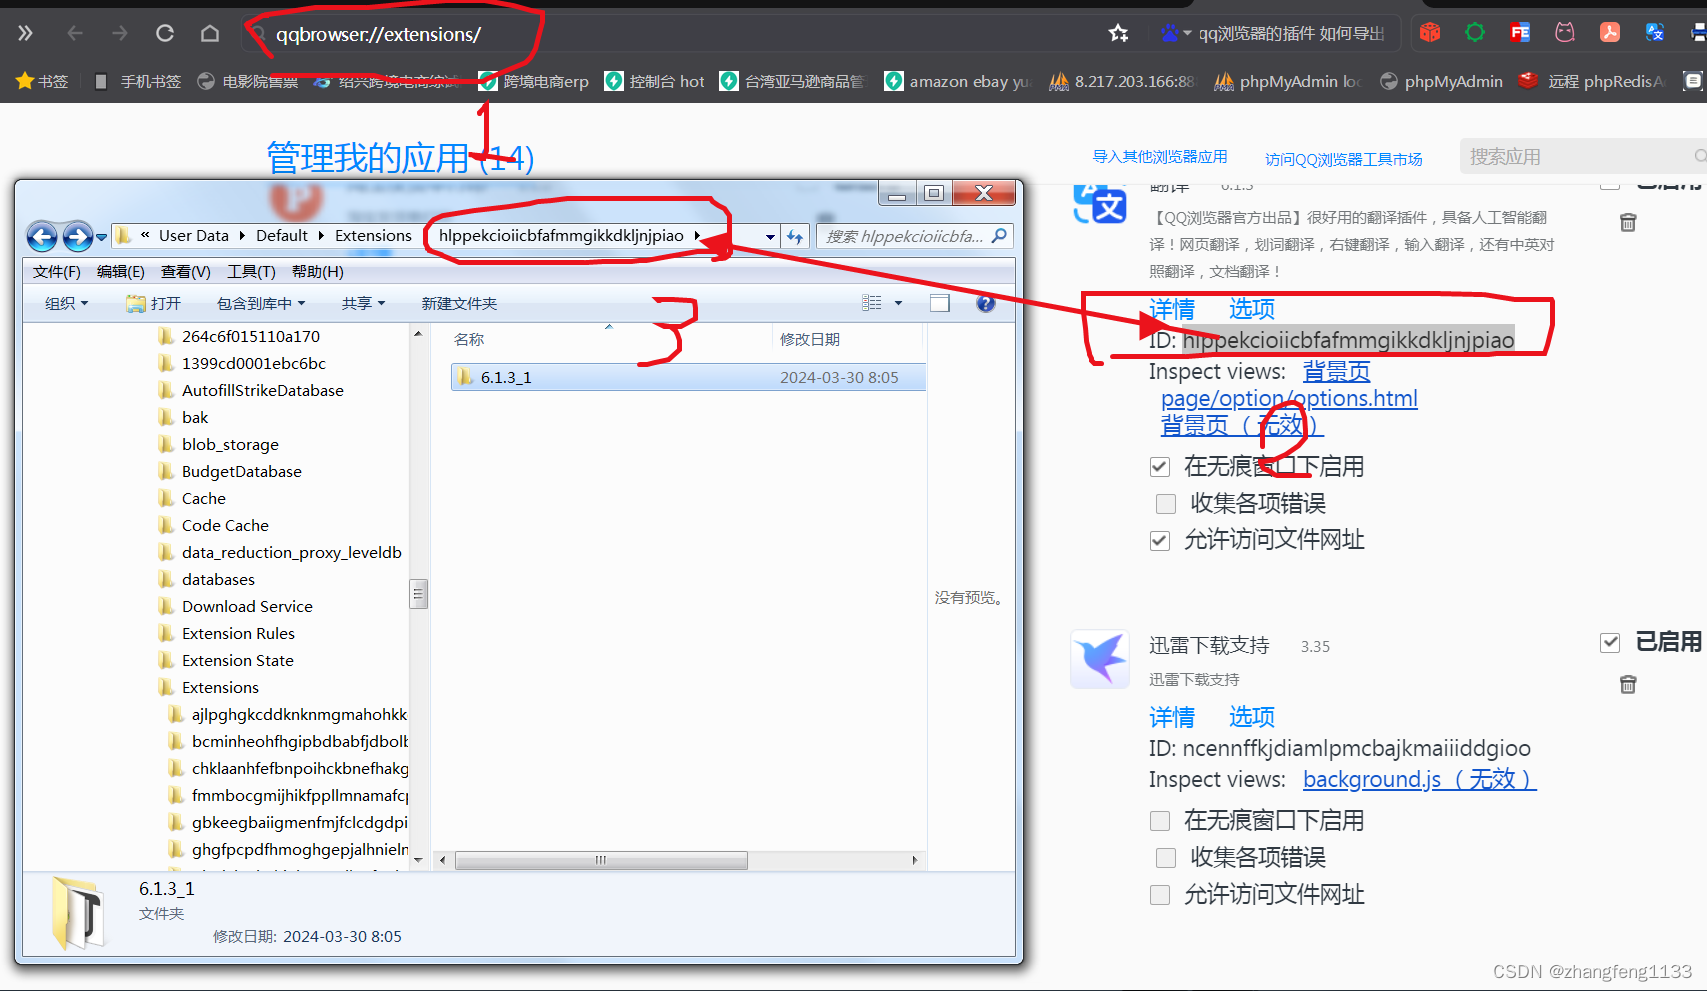This screenshot has width=1707, height=991.
Task: Go back in browser history
Action: (x=75, y=34)
